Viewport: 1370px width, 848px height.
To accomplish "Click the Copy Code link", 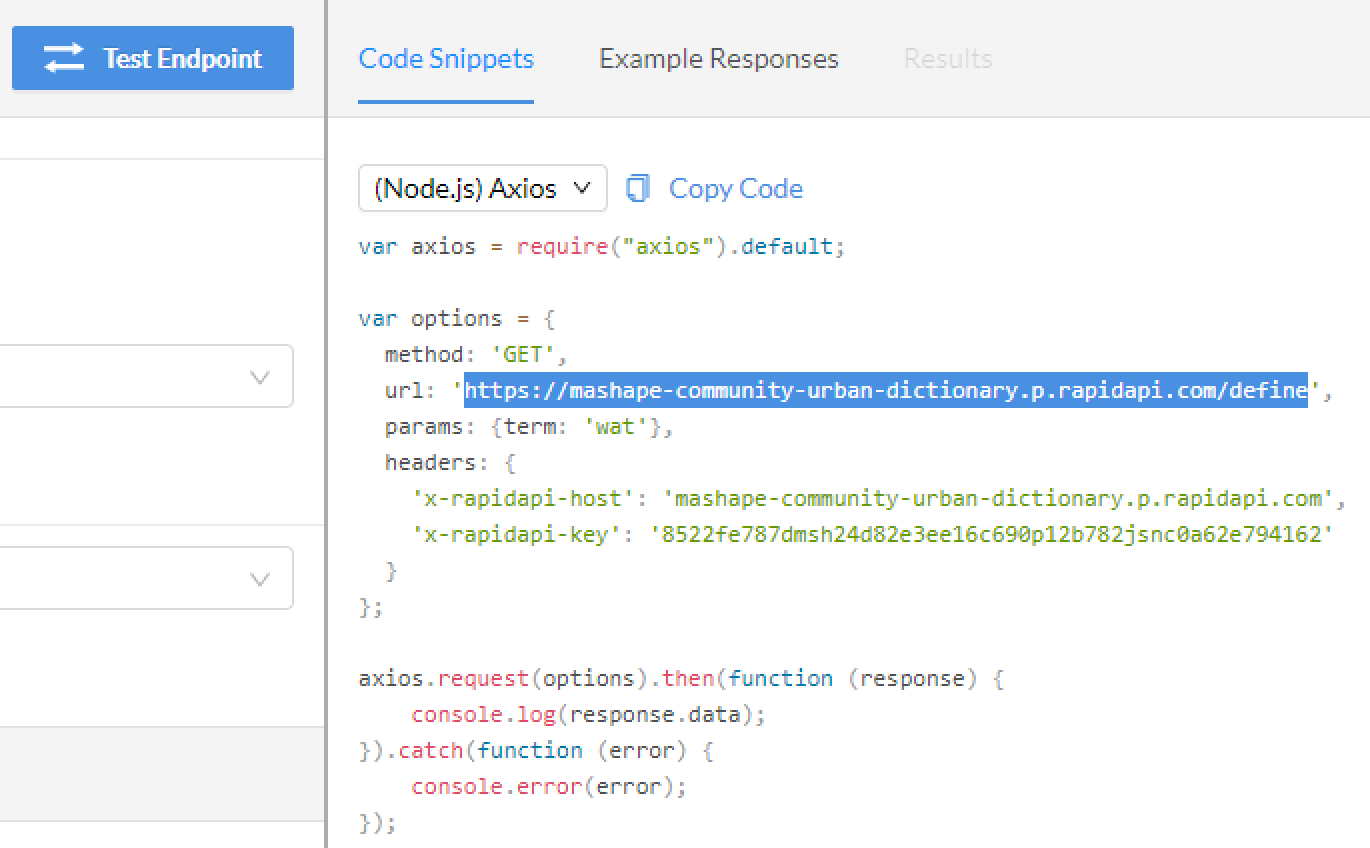I will 735,188.
